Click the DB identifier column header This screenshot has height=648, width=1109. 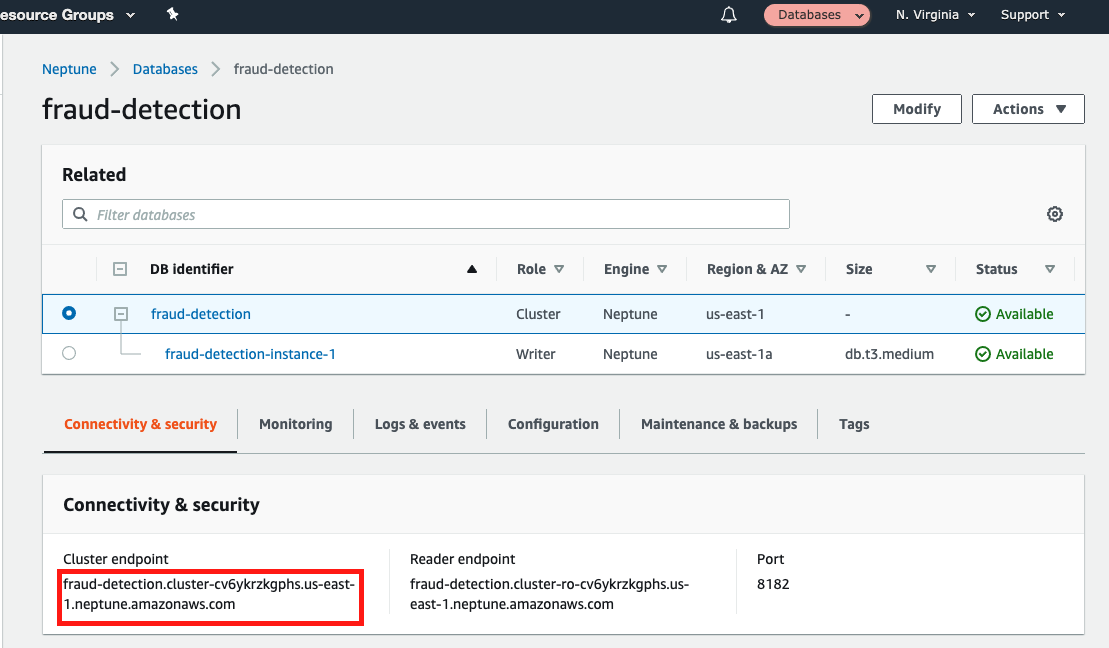pyautogui.click(x=192, y=269)
